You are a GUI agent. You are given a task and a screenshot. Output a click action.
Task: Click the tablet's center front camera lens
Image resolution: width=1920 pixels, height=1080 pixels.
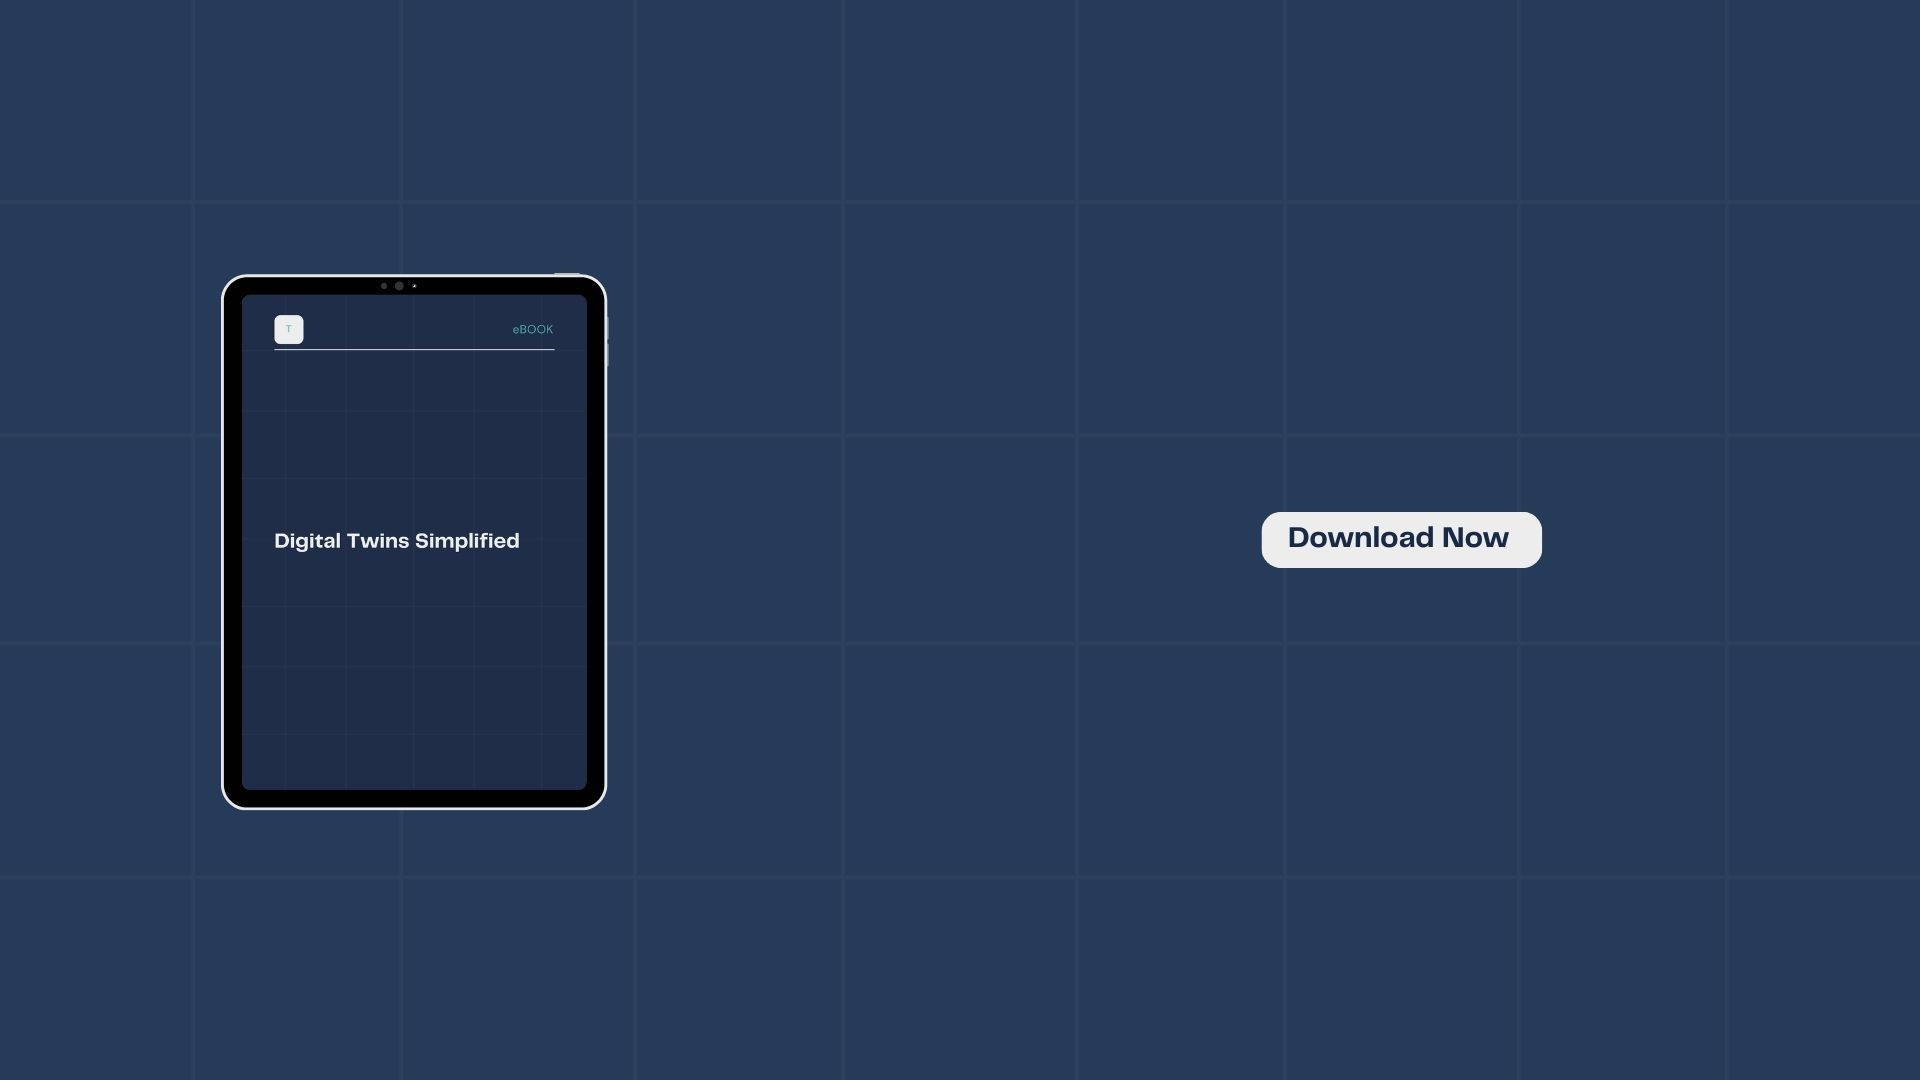pyautogui.click(x=399, y=286)
